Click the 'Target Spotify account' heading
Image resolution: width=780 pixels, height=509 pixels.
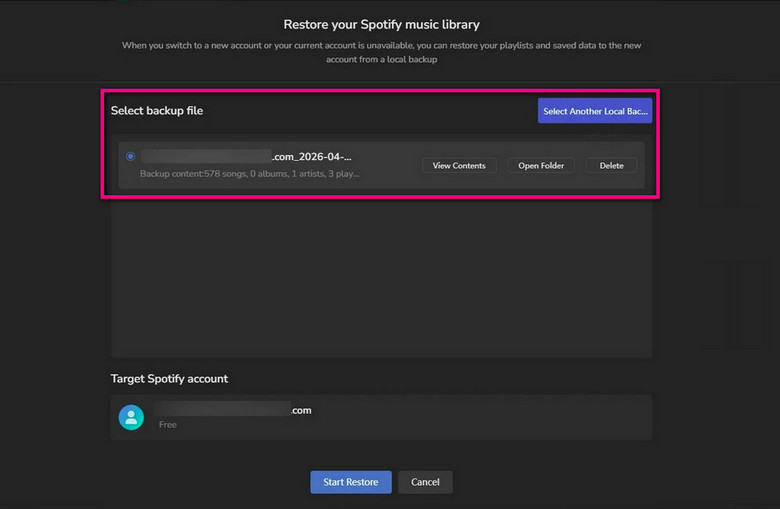tap(169, 379)
